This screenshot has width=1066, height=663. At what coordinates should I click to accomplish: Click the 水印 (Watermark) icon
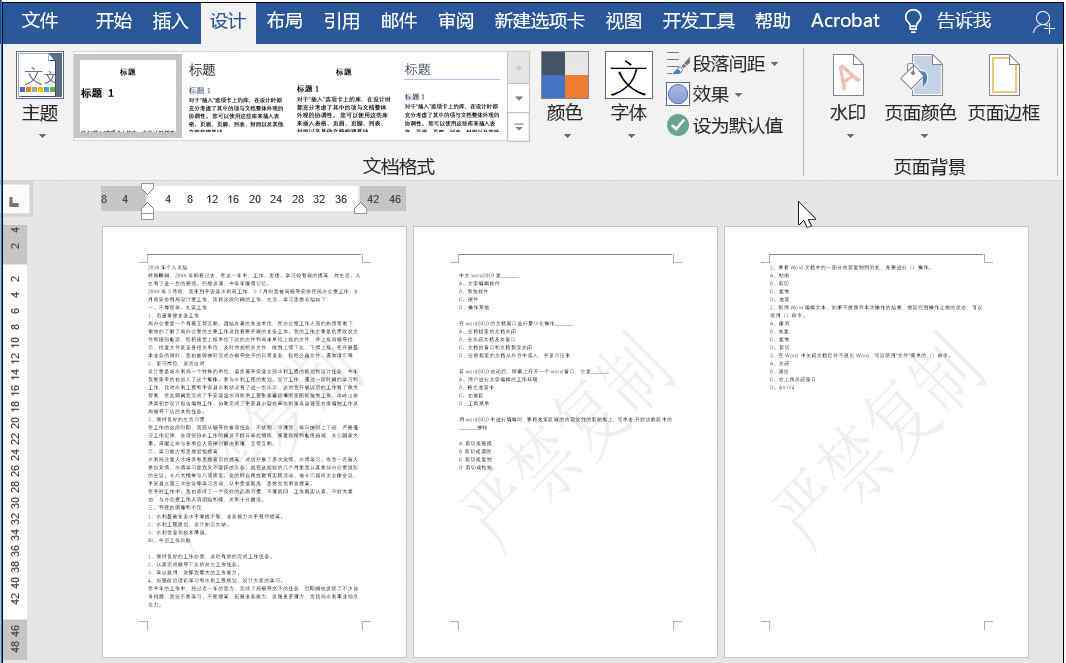point(847,76)
